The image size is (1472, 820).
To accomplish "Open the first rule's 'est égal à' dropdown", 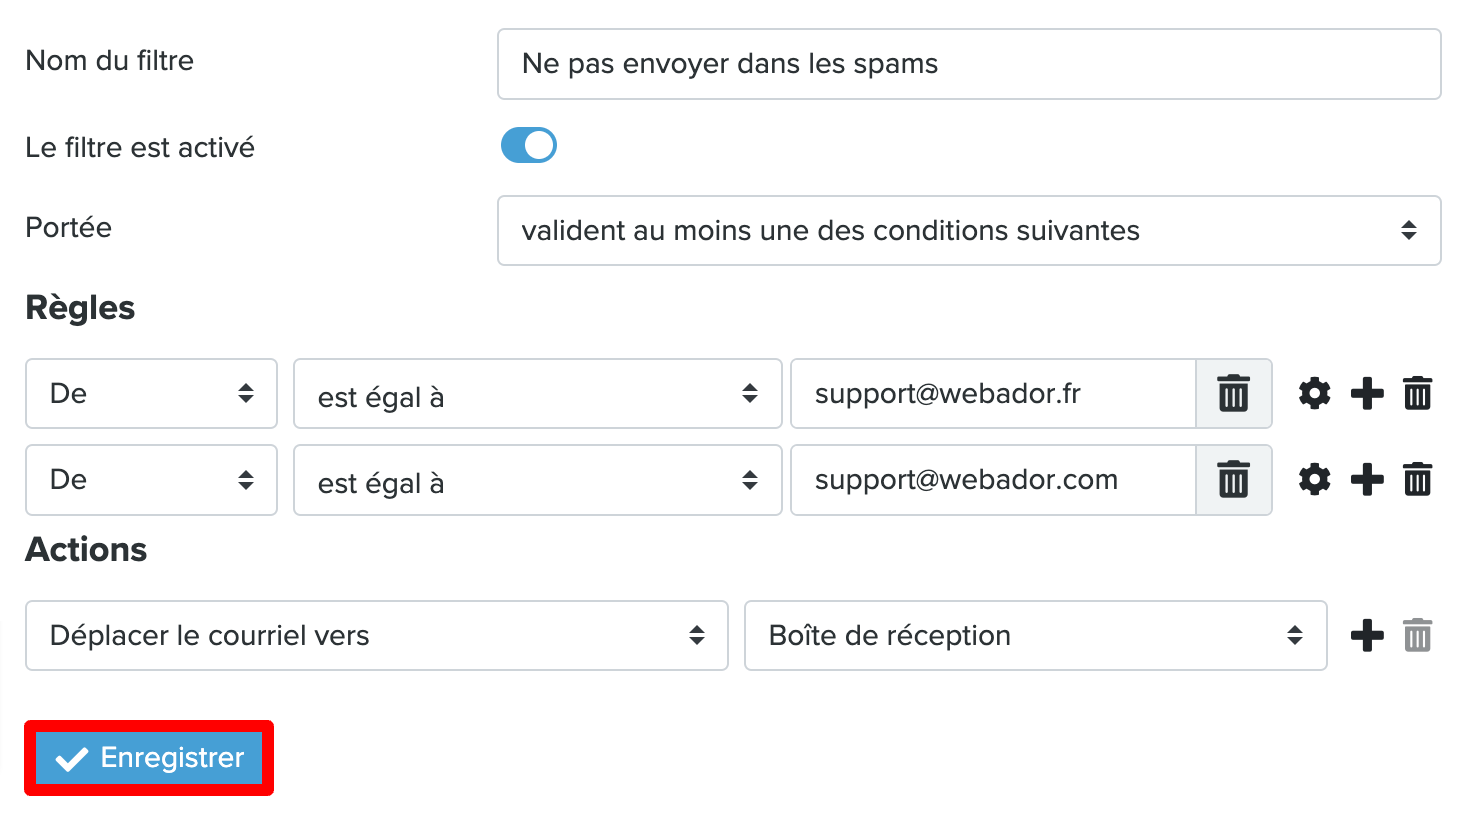I will [538, 393].
